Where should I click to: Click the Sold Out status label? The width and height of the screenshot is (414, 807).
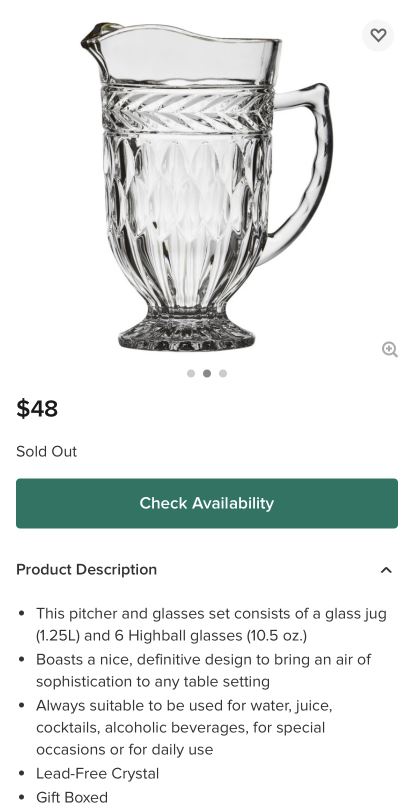click(x=46, y=451)
